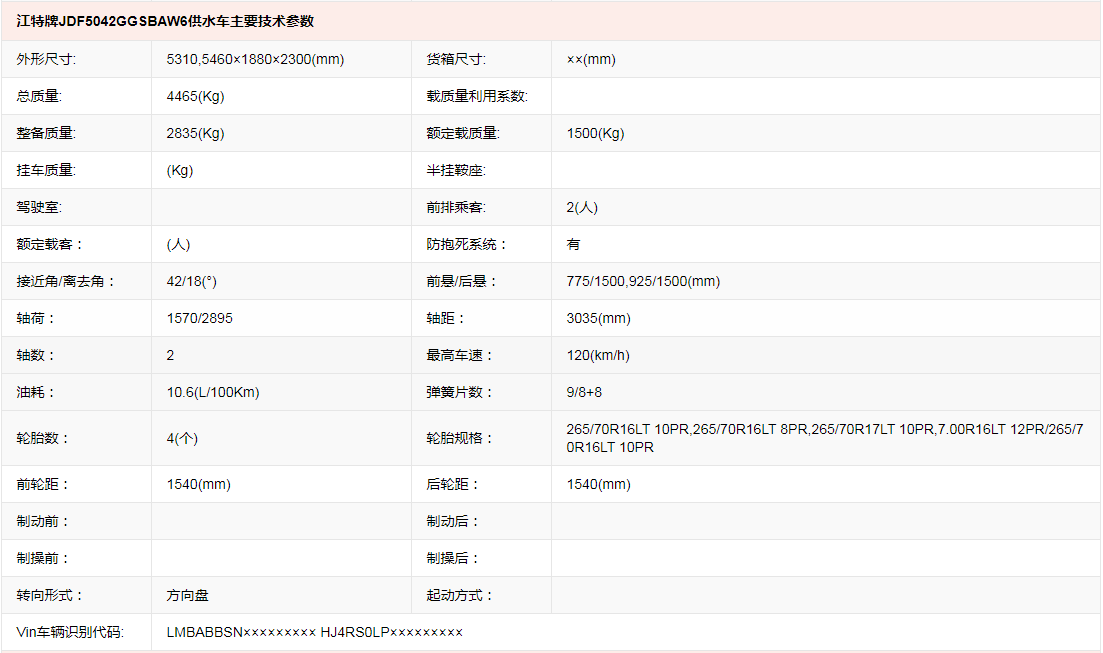1103x653 pixels.
Task: Click the 货箱尺寸 label cell
Action: (456, 59)
